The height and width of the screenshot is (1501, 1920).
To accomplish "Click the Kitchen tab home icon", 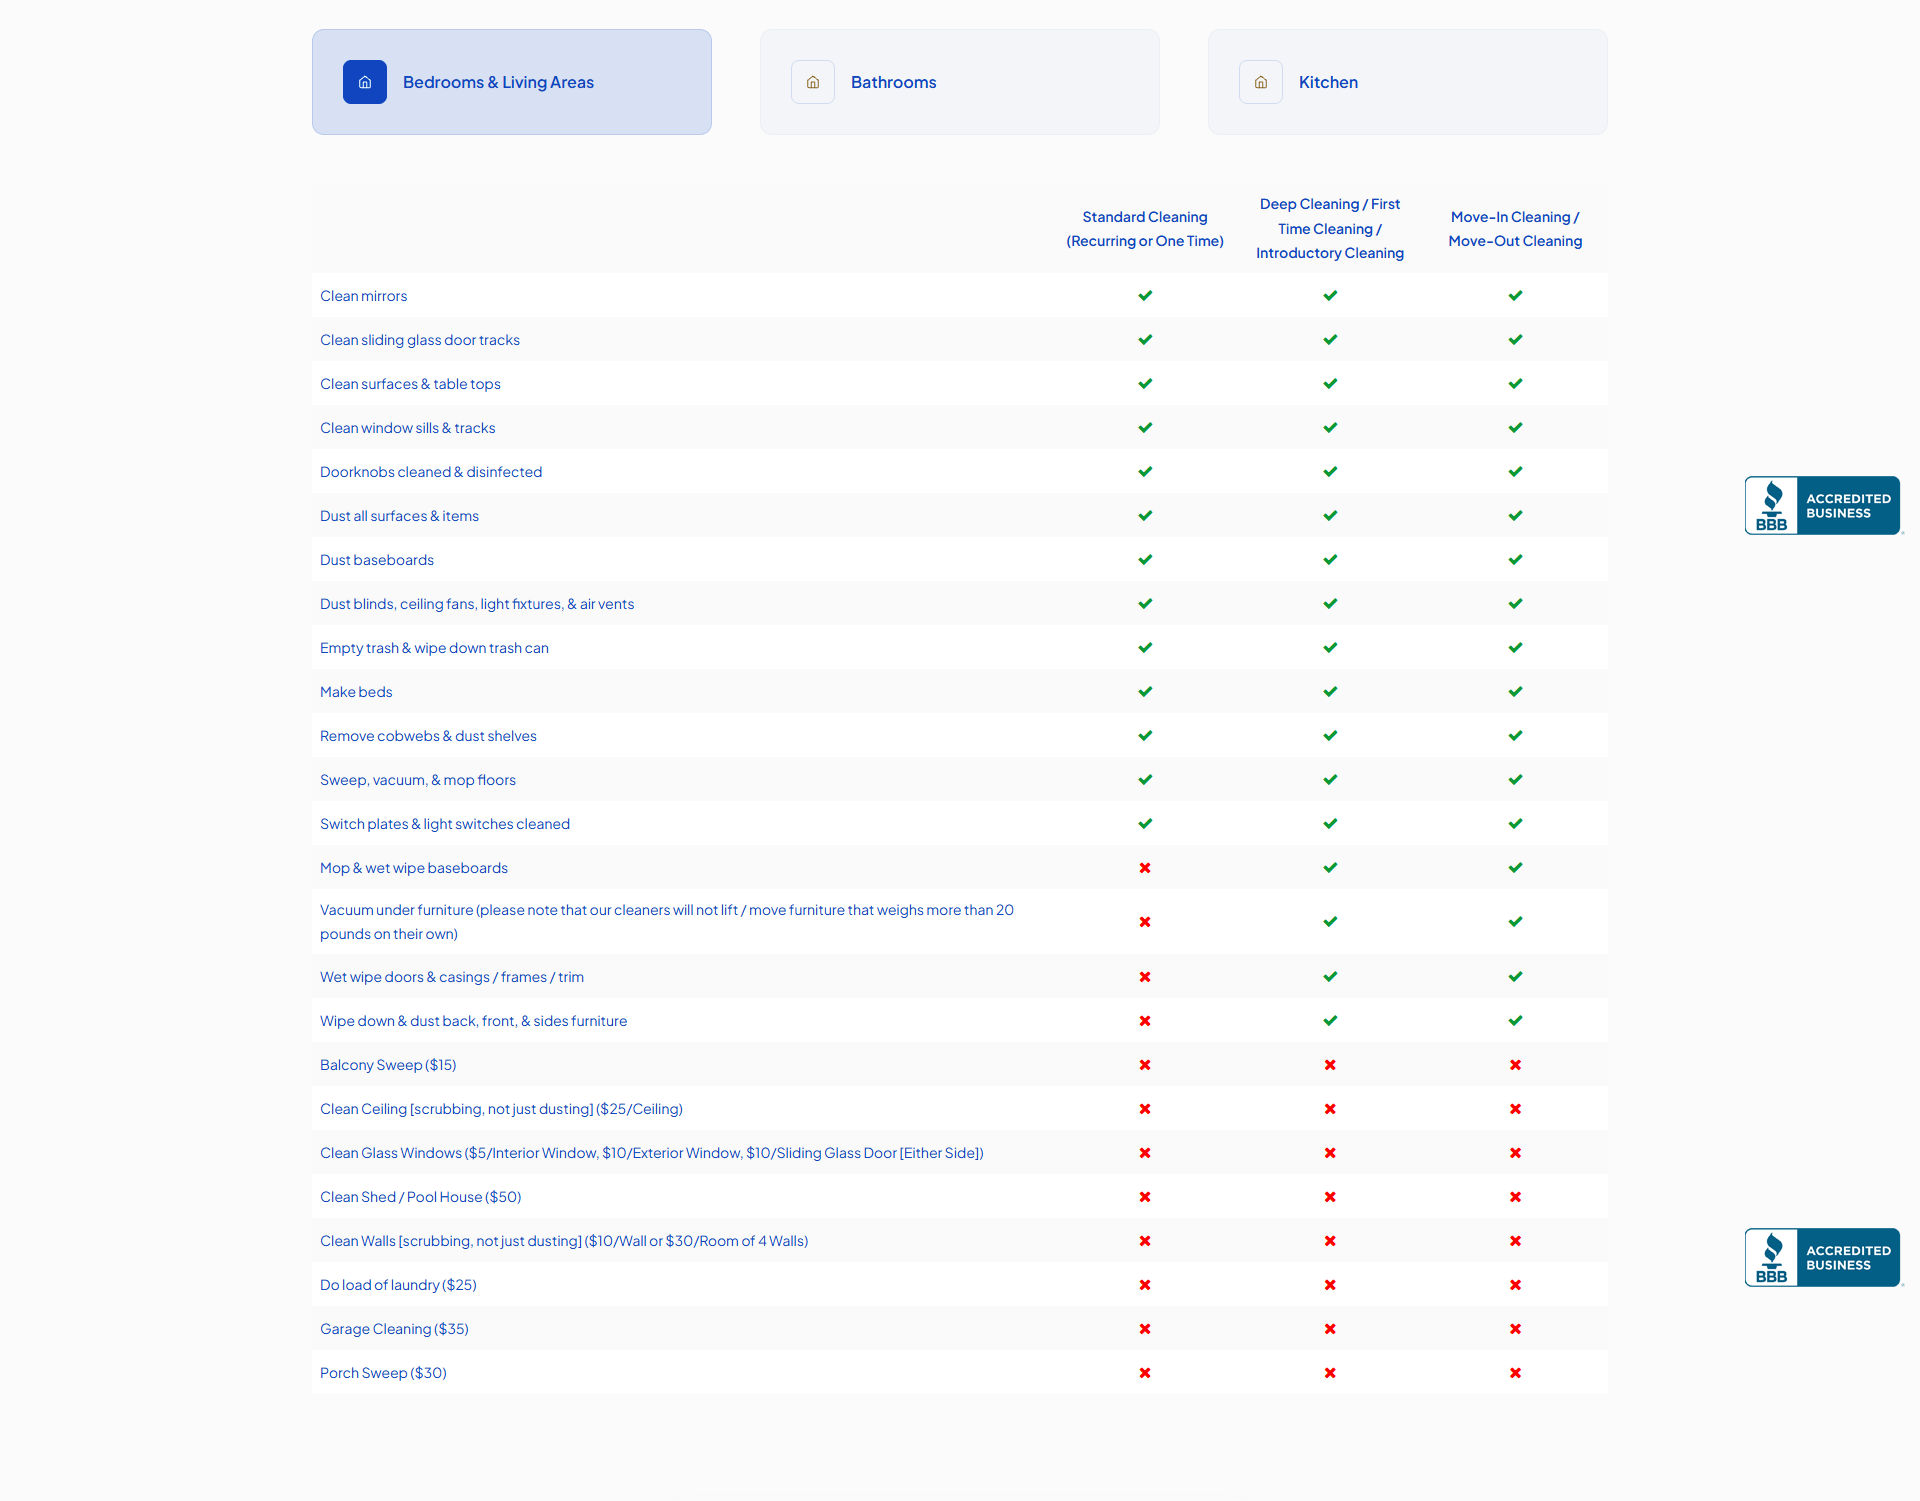I will tap(1261, 82).
